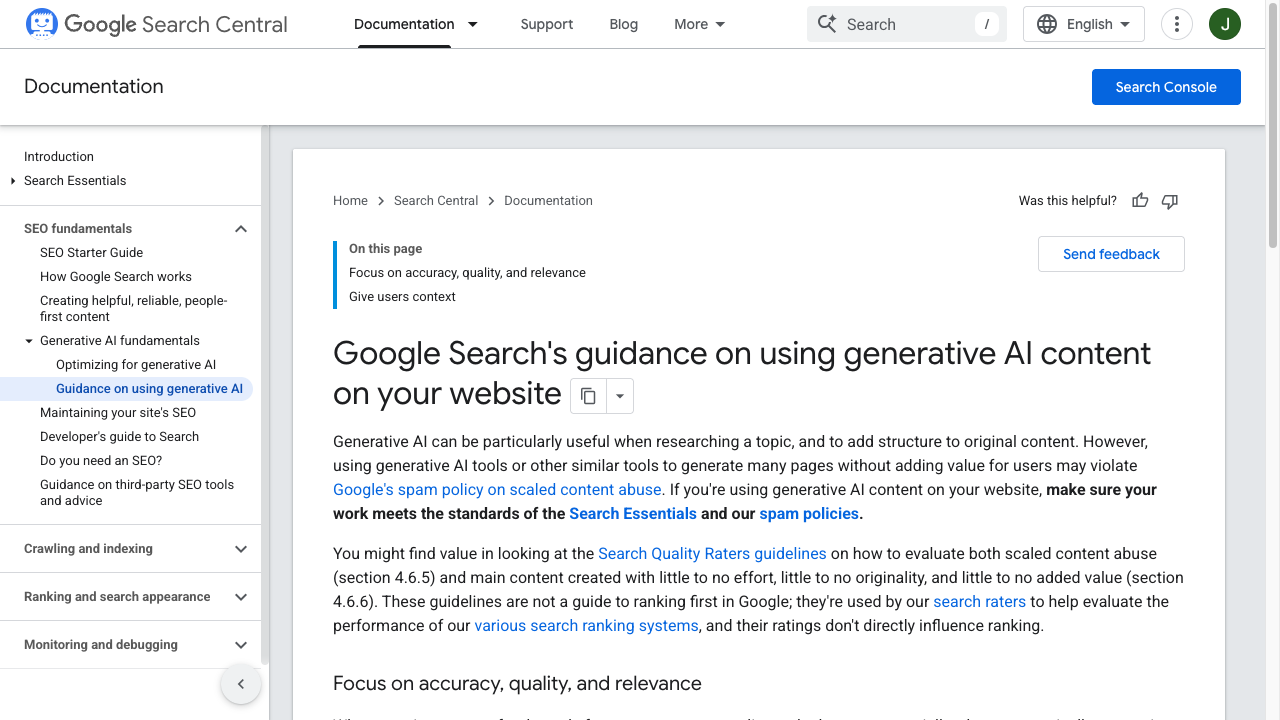Select the Documentation tab

point(404,24)
